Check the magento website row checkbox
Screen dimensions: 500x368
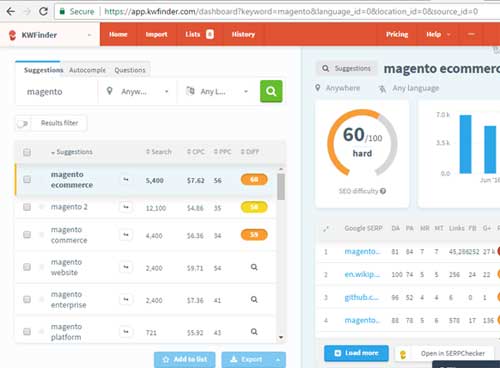27,267
